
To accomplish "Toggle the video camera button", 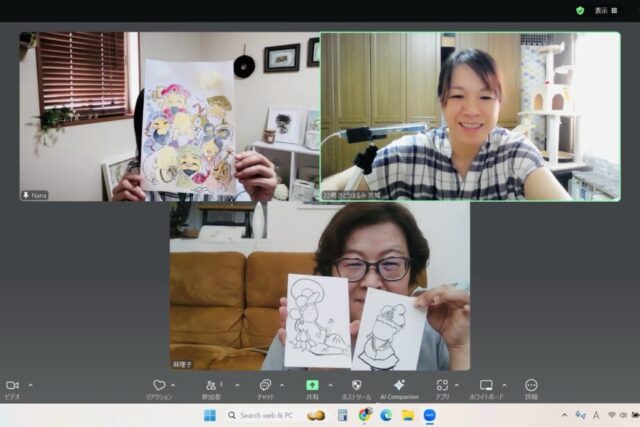I will pos(12,386).
